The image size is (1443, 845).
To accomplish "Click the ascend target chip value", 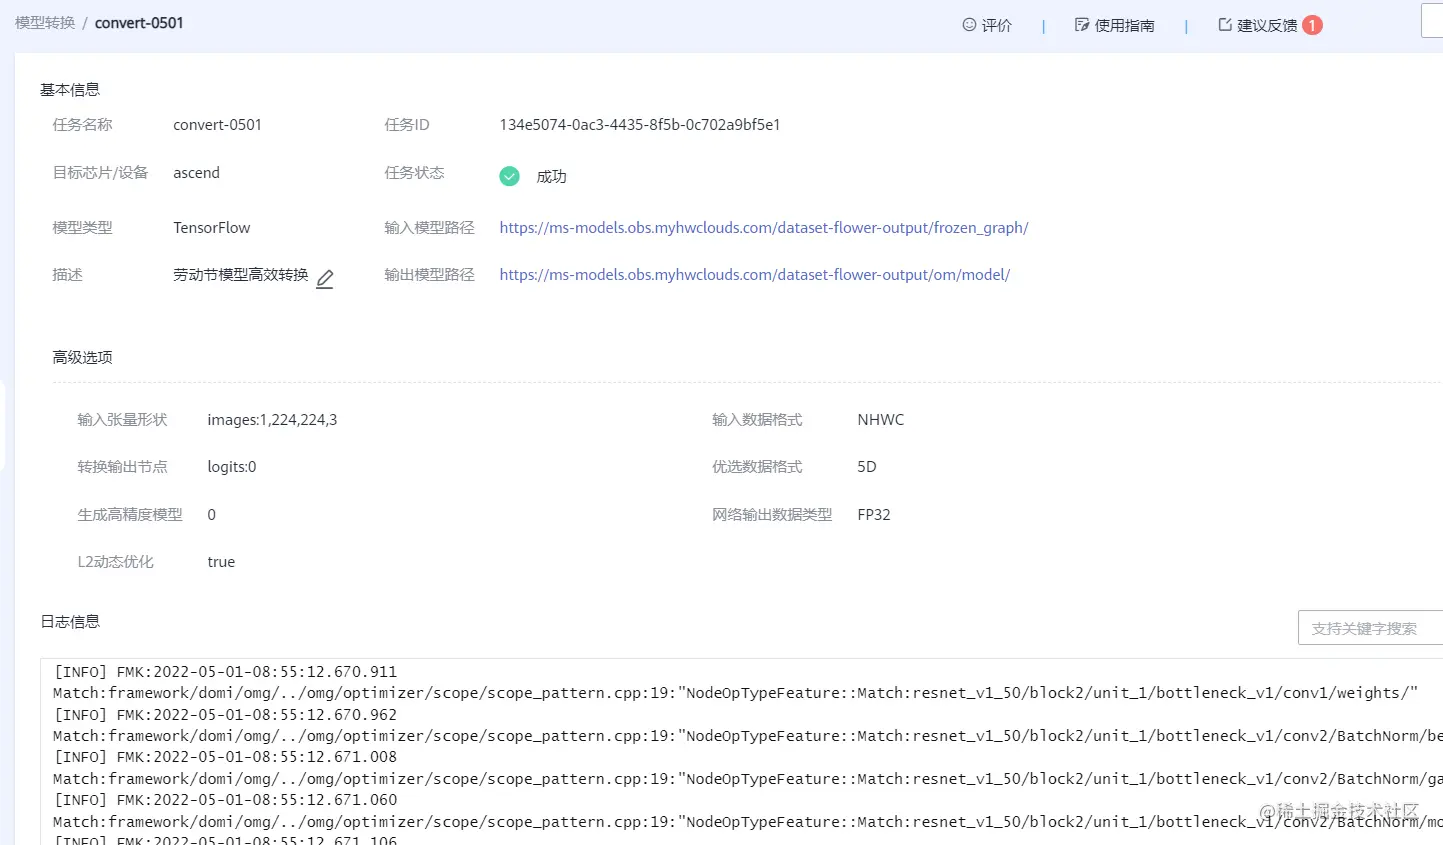I will [196, 173].
